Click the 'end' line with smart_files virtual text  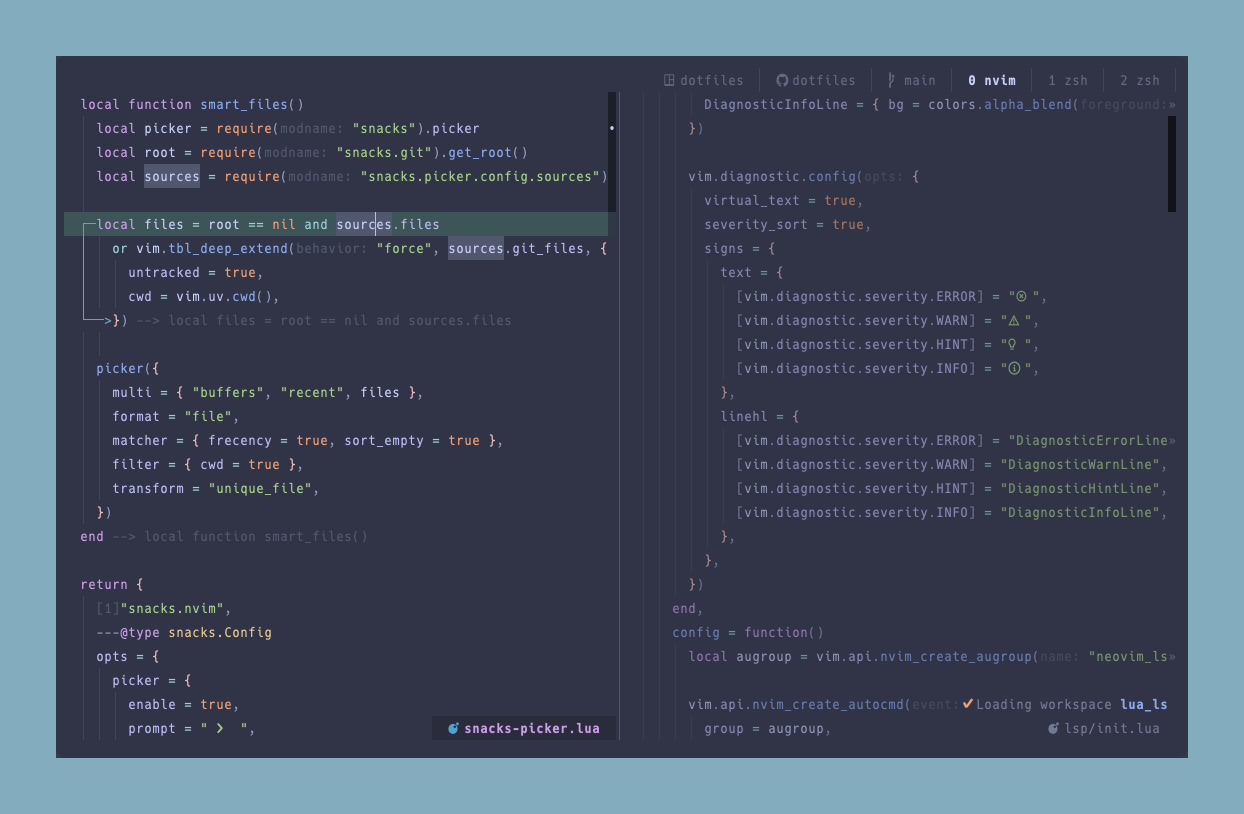pyautogui.click(x=224, y=536)
